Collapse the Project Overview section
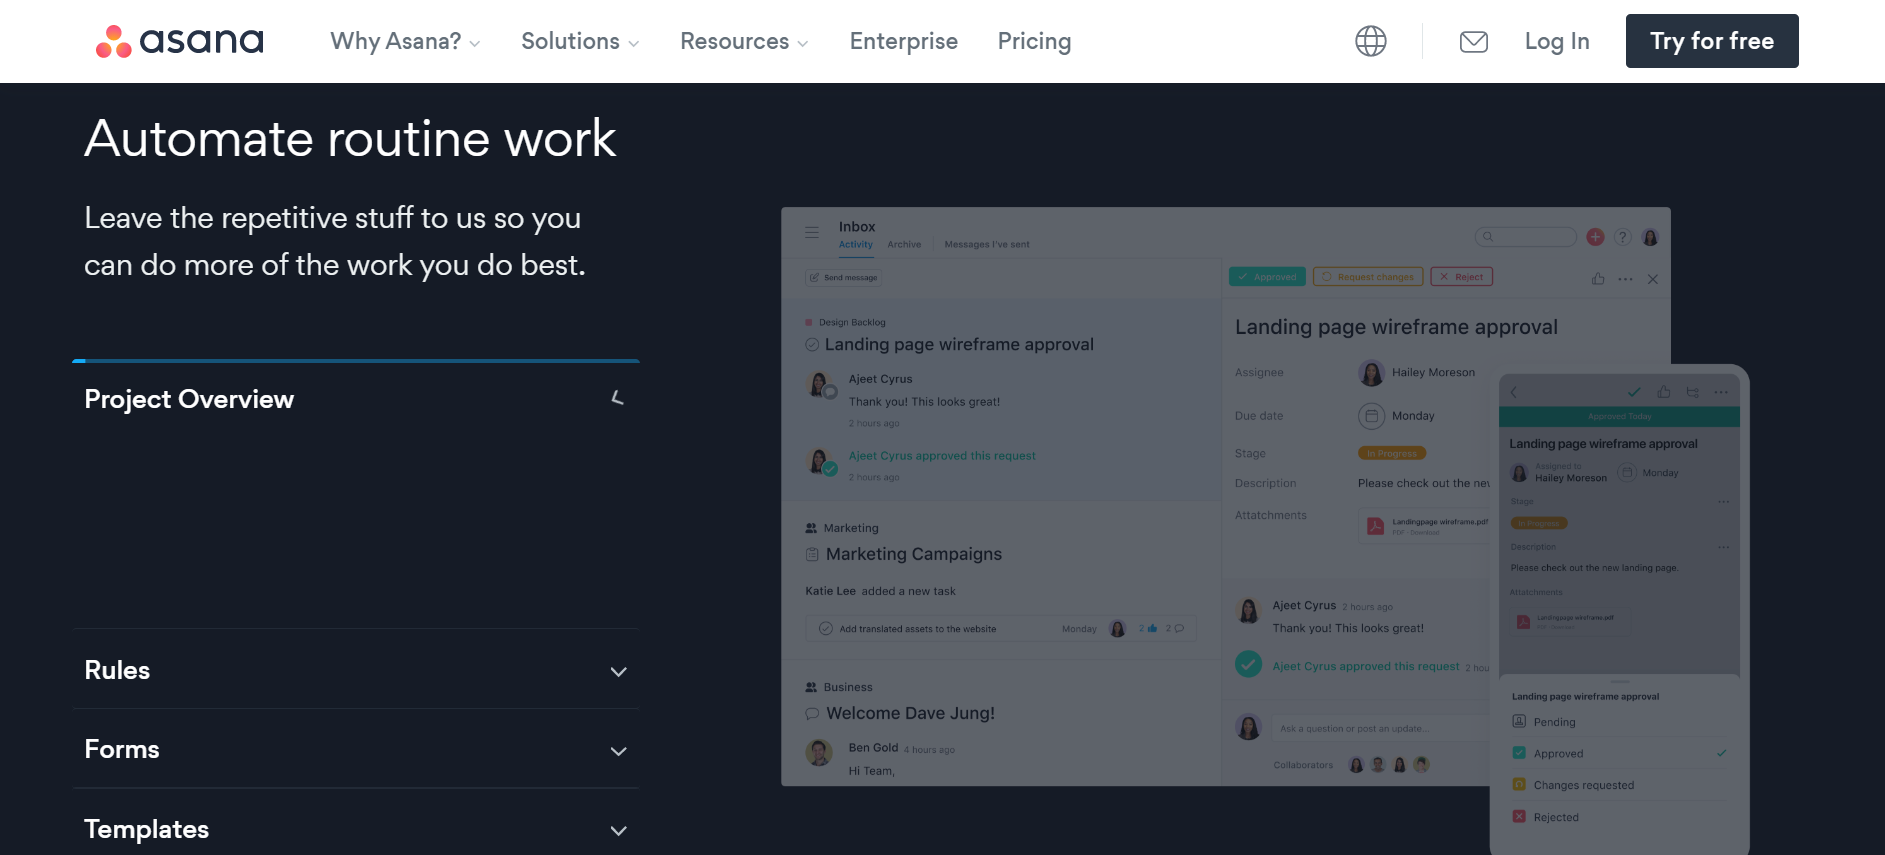Image resolution: width=1885 pixels, height=855 pixels. pyautogui.click(x=356, y=399)
